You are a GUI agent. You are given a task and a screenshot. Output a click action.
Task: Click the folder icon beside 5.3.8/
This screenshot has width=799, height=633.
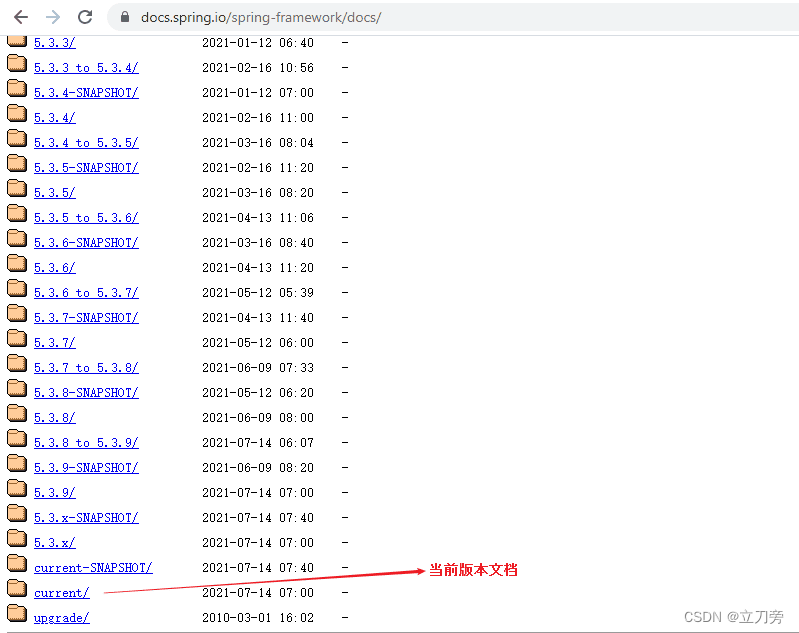[x=17, y=413]
